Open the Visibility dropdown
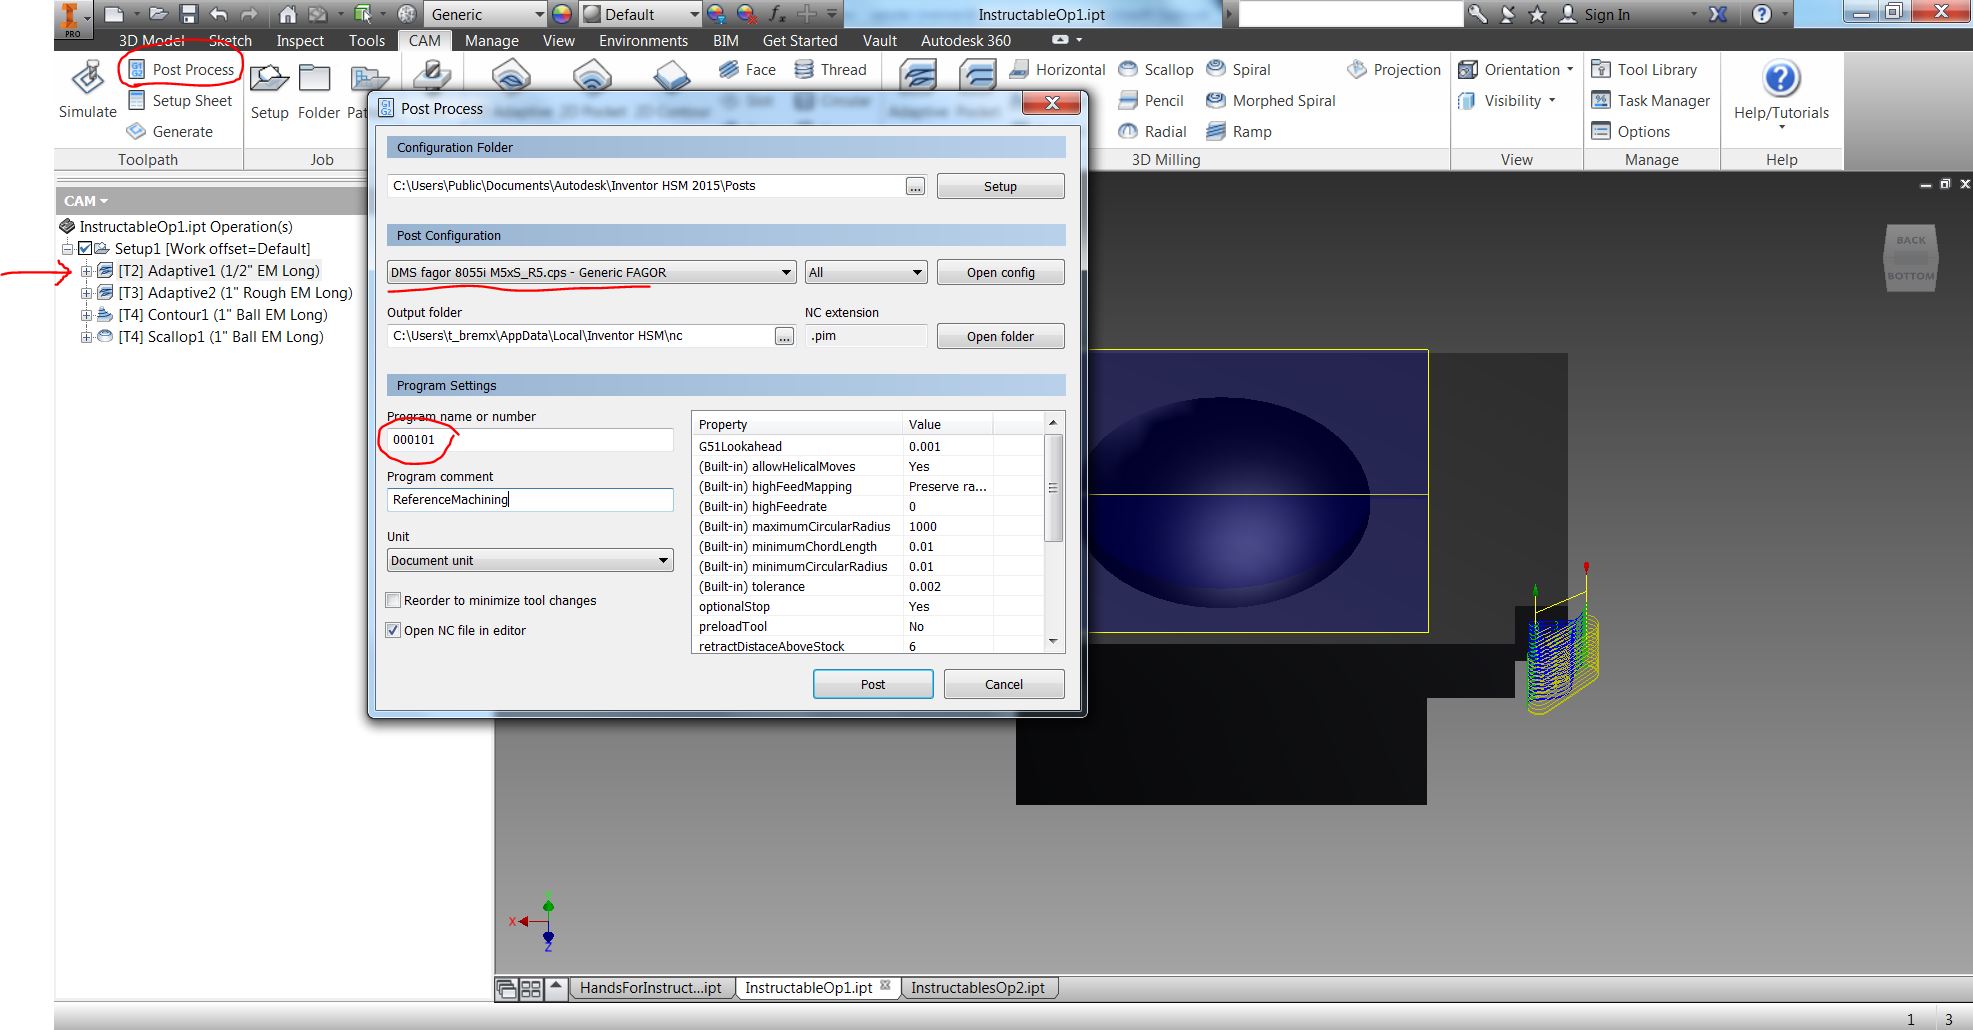 pyautogui.click(x=1507, y=100)
